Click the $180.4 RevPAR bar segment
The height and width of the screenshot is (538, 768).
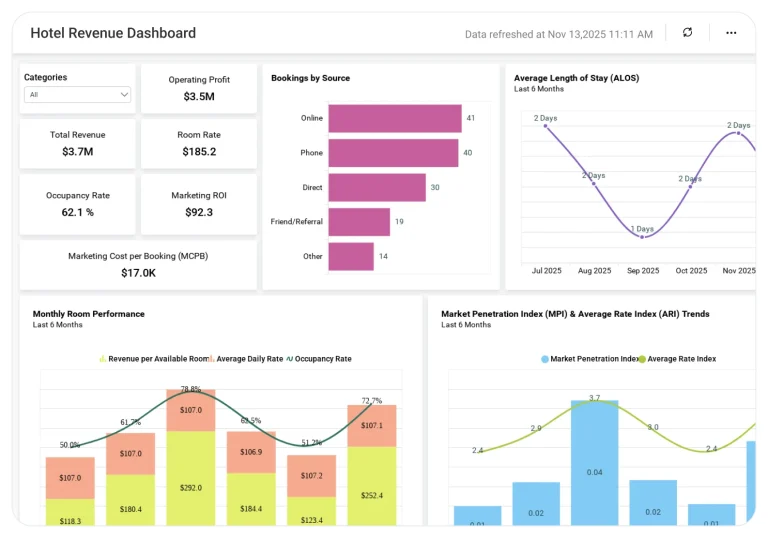(130, 500)
